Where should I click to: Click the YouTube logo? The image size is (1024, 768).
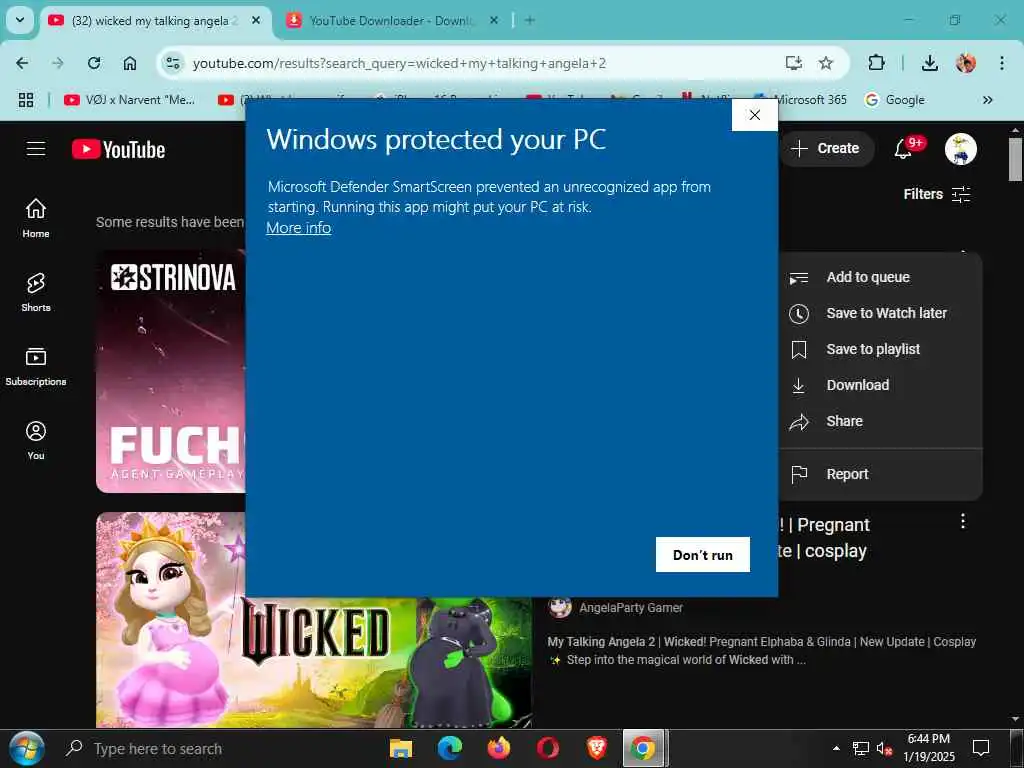pos(118,150)
